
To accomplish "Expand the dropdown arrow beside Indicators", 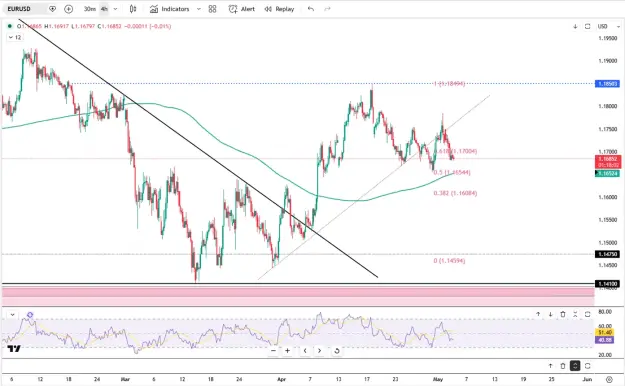I will tap(199, 9).
